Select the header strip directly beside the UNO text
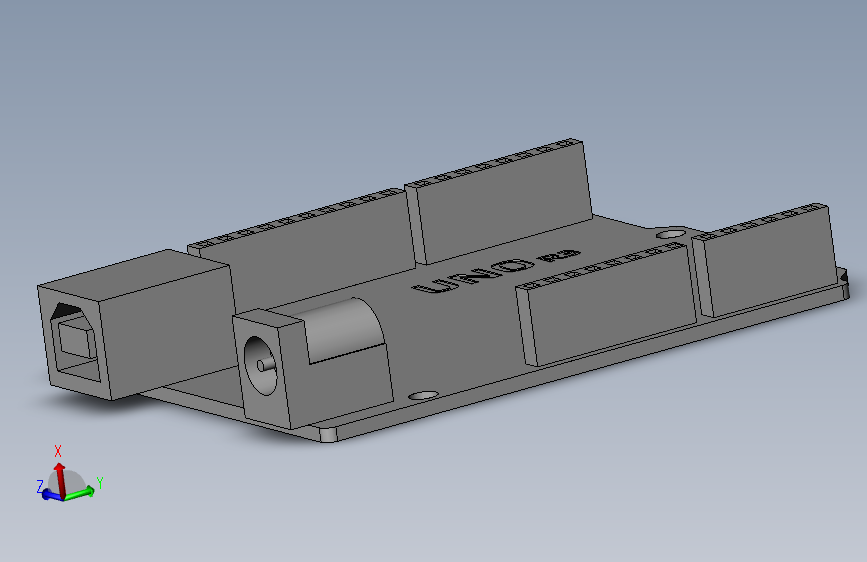Image resolution: width=867 pixels, height=562 pixels. (605, 305)
